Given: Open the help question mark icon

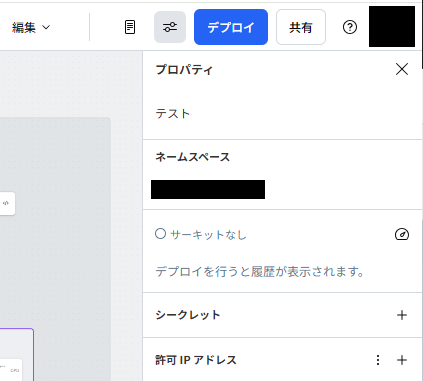Looking at the screenshot, I should 350,27.
